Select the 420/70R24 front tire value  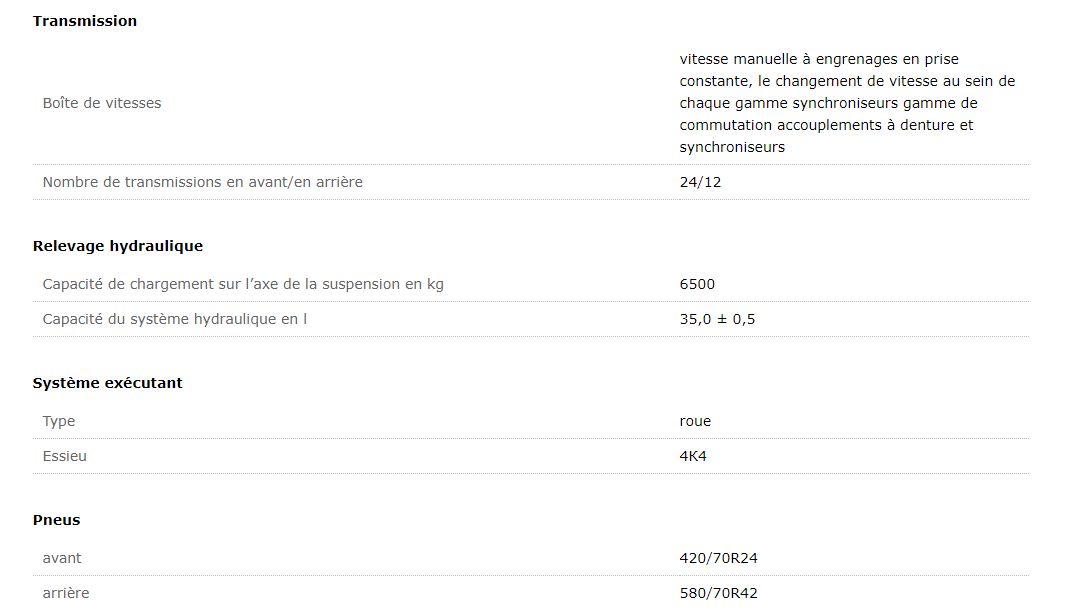click(718, 558)
